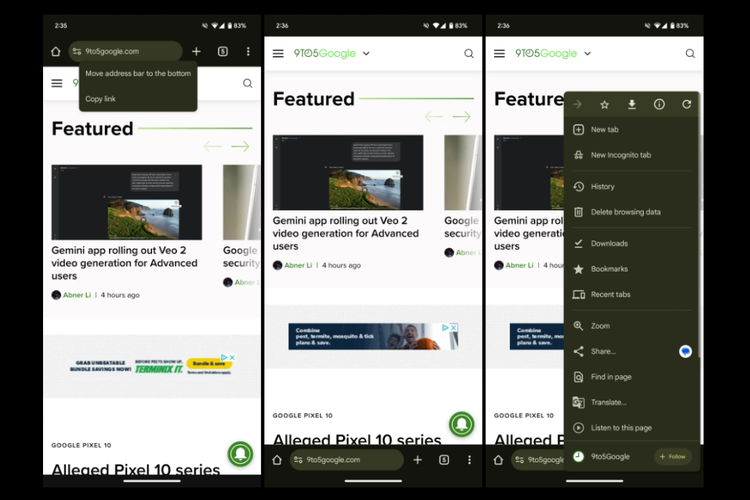The width and height of the screenshot is (750, 500).
Task: Open the page info icon in the menu
Action: (x=659, y=104)
